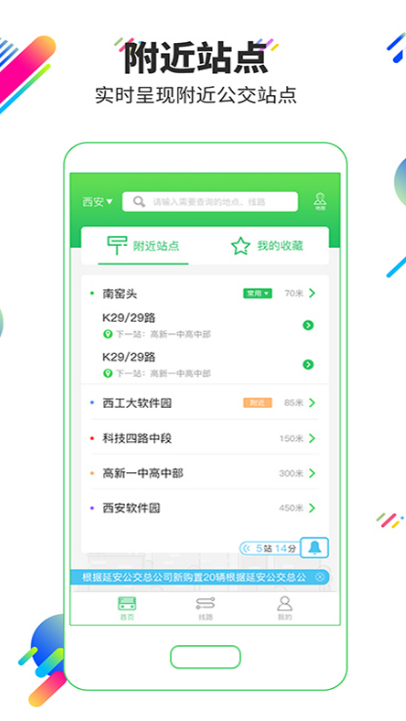Switch to 我的收藏 tab
The height and width of the screenshot is (721, 406).
pyautogui.click(x=267, y=246)
